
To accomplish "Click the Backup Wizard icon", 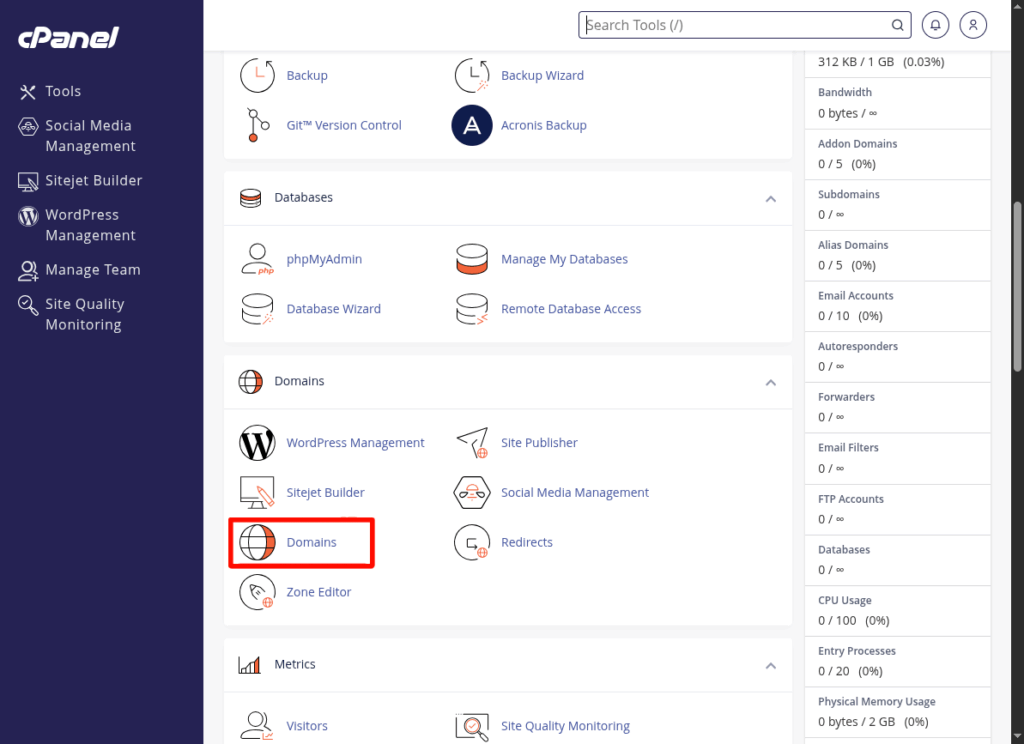I will click(472, 76).
